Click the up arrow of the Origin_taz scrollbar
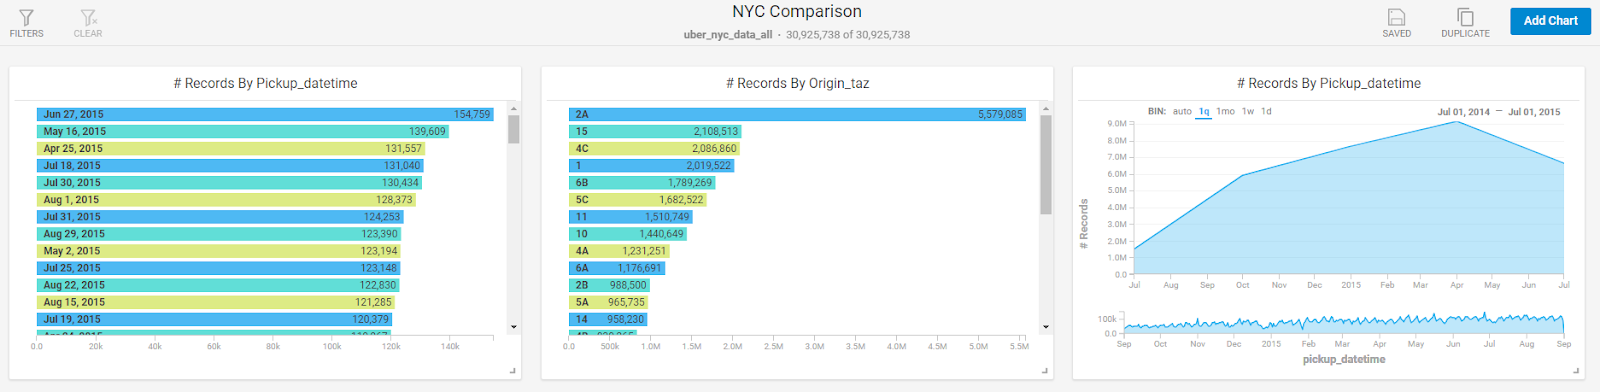Screen dimensions: 1600x392 point(1046,108)
